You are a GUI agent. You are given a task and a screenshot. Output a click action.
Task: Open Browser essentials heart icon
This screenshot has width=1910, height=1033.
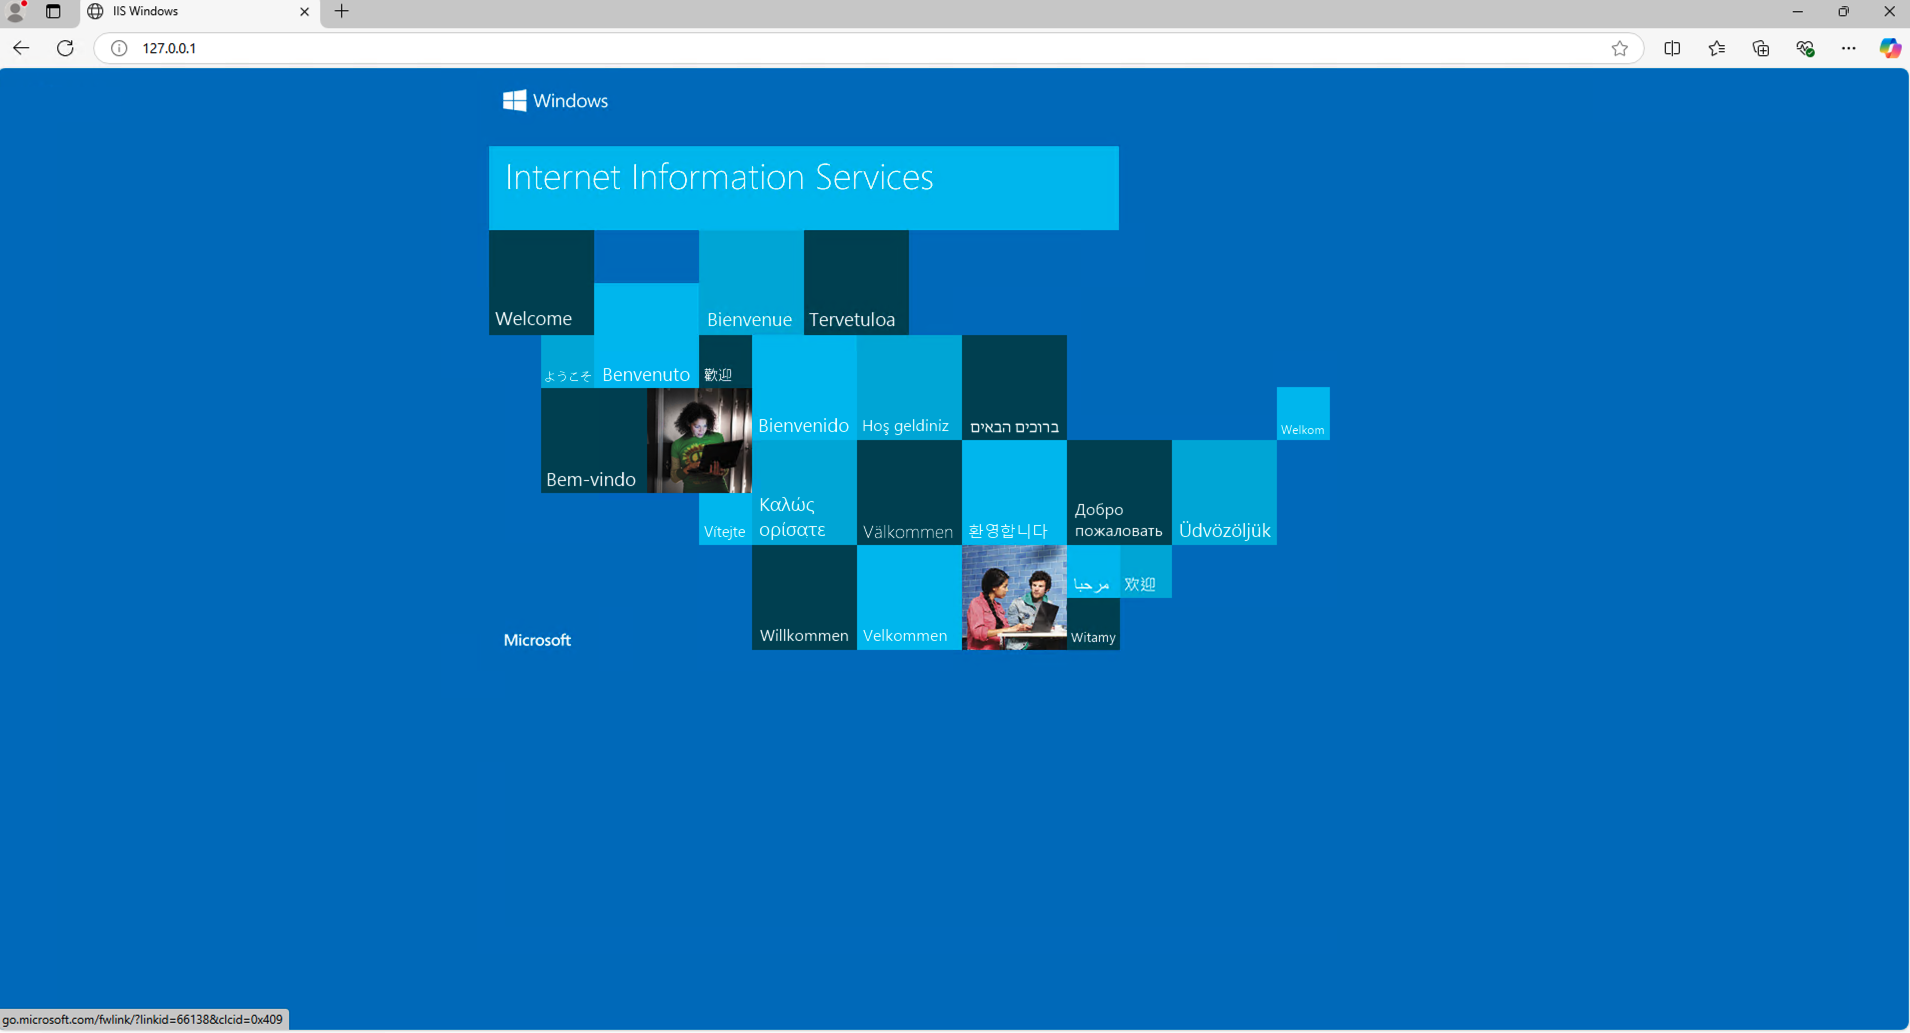[1805, 48]
